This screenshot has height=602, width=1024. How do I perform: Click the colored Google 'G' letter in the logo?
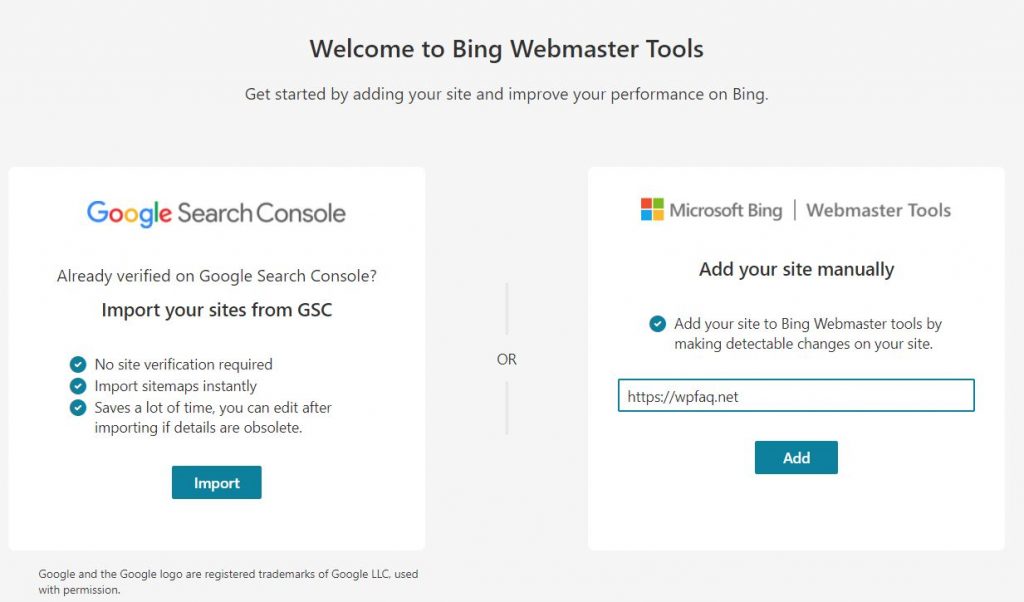97,212
